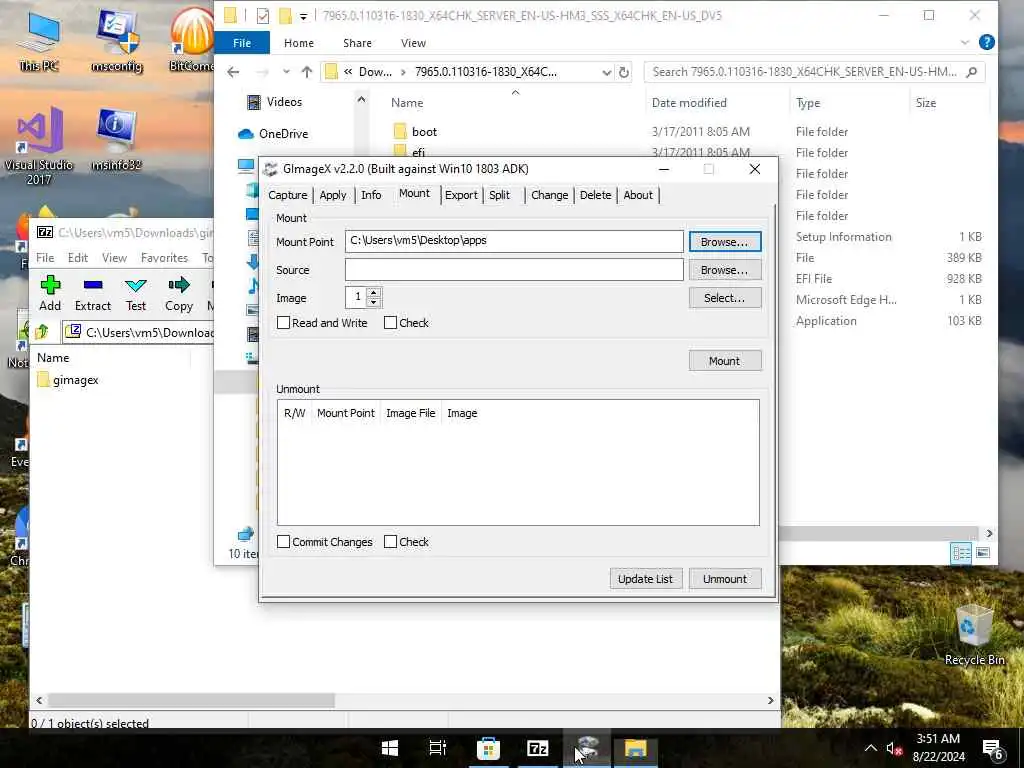This screenshot has width=1024, height=768.
Task: Switch to the Split tab
Action: (x=500, y=195)
